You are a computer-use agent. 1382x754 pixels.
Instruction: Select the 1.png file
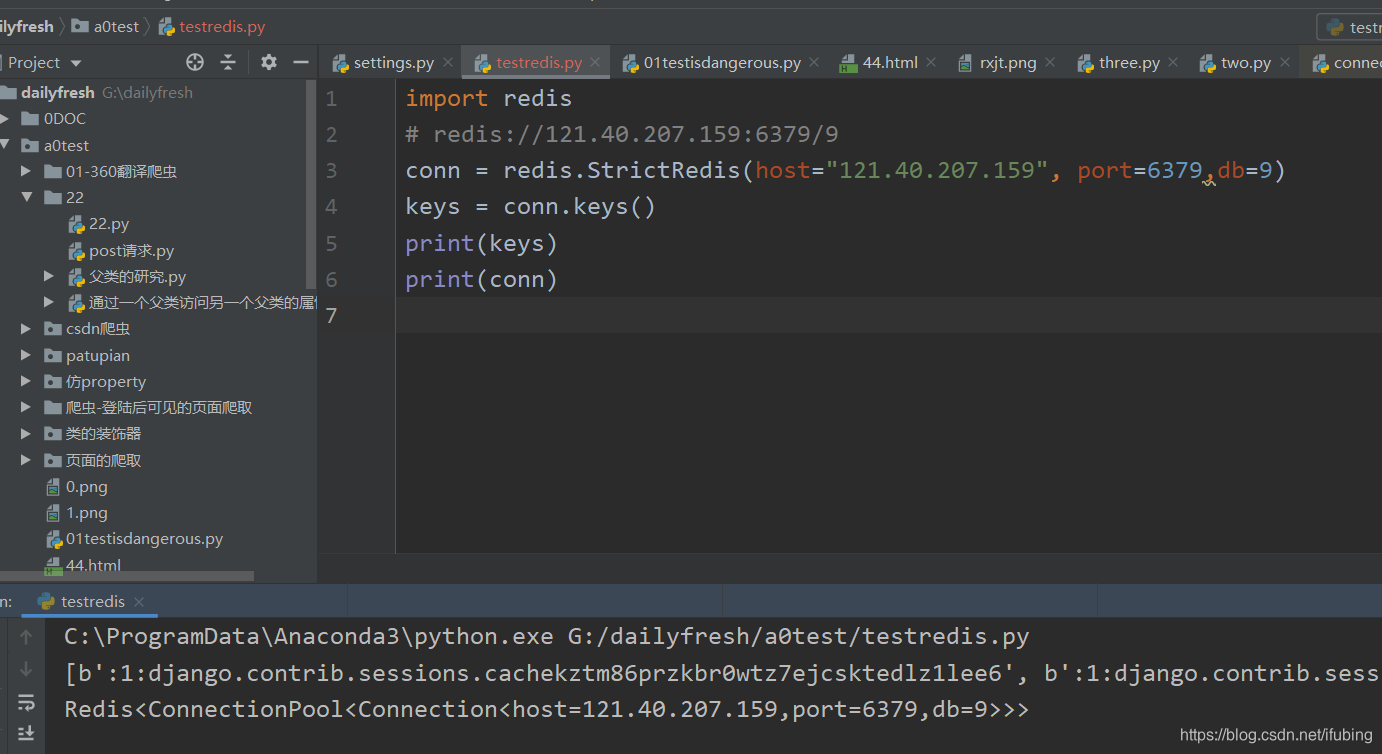coord(77,512)
